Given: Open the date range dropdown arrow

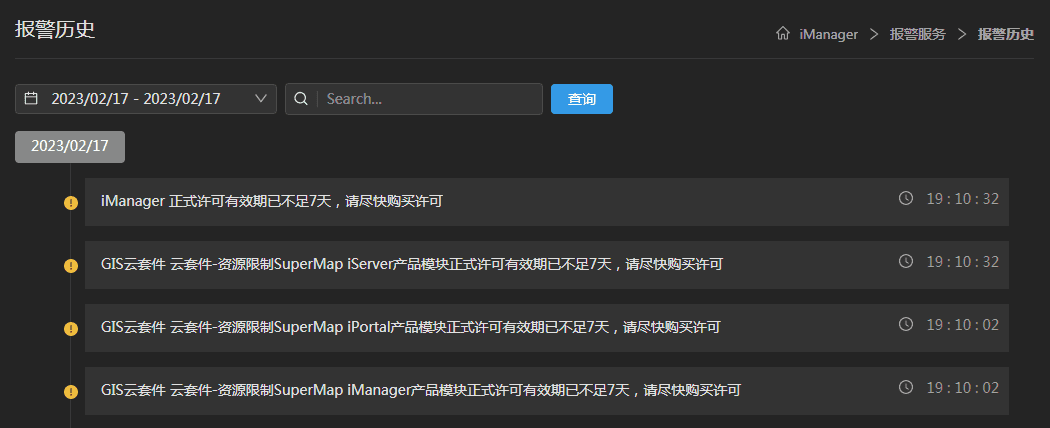Looking at the screenshot, I should [x=261, y=99].
